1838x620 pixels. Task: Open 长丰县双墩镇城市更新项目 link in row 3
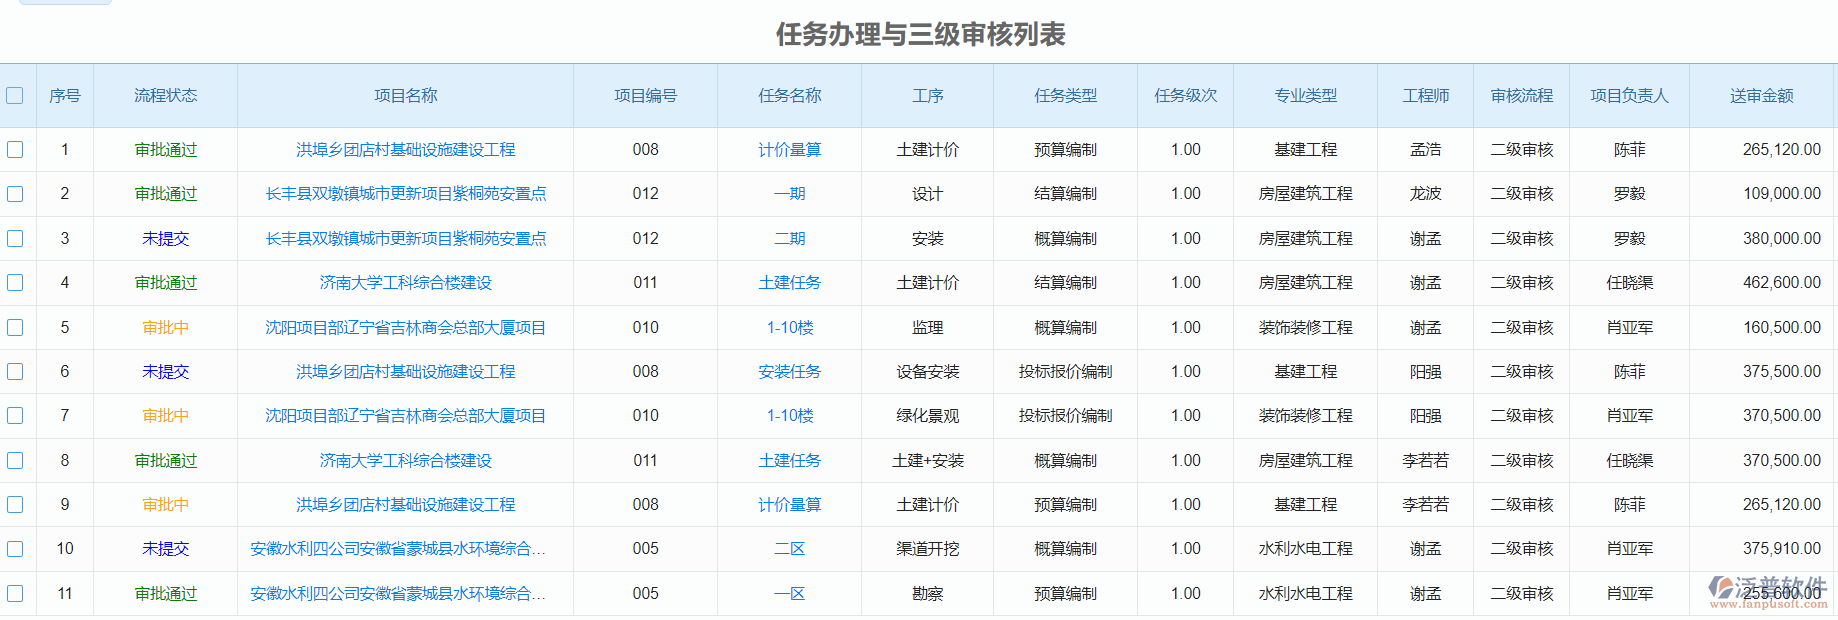pyautogui.click(x=406, y=238)
